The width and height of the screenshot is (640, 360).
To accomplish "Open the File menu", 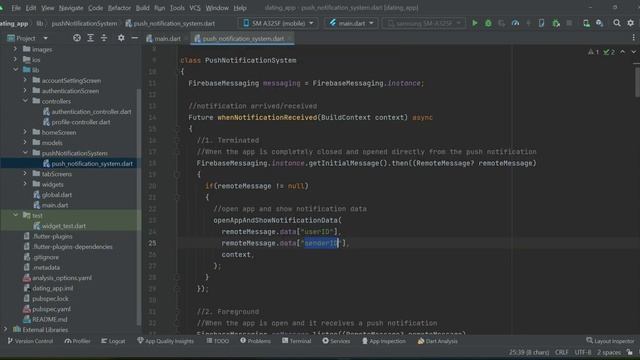I will [x=16, y=8].
